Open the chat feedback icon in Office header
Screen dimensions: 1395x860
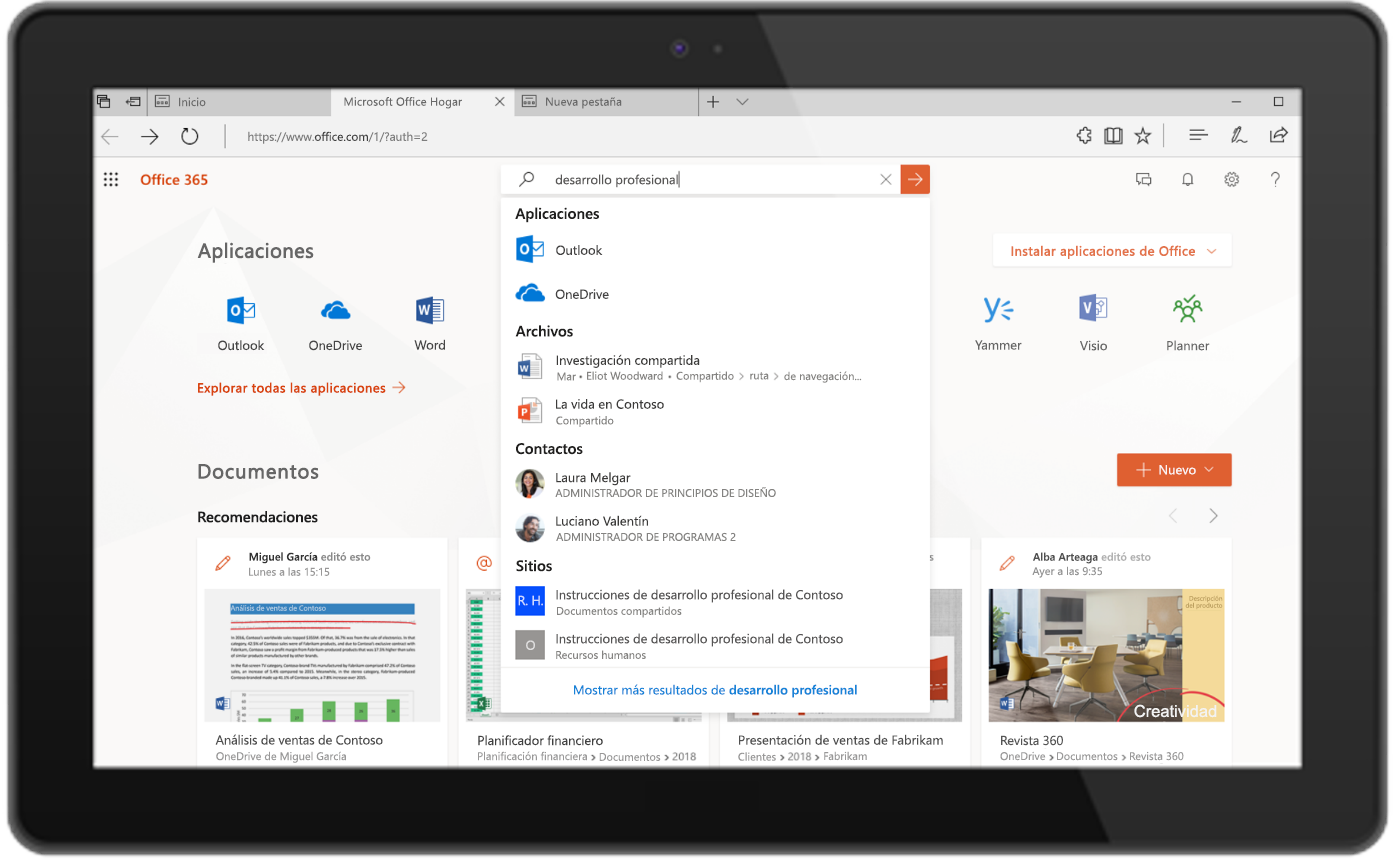(x=1143, y=180)
